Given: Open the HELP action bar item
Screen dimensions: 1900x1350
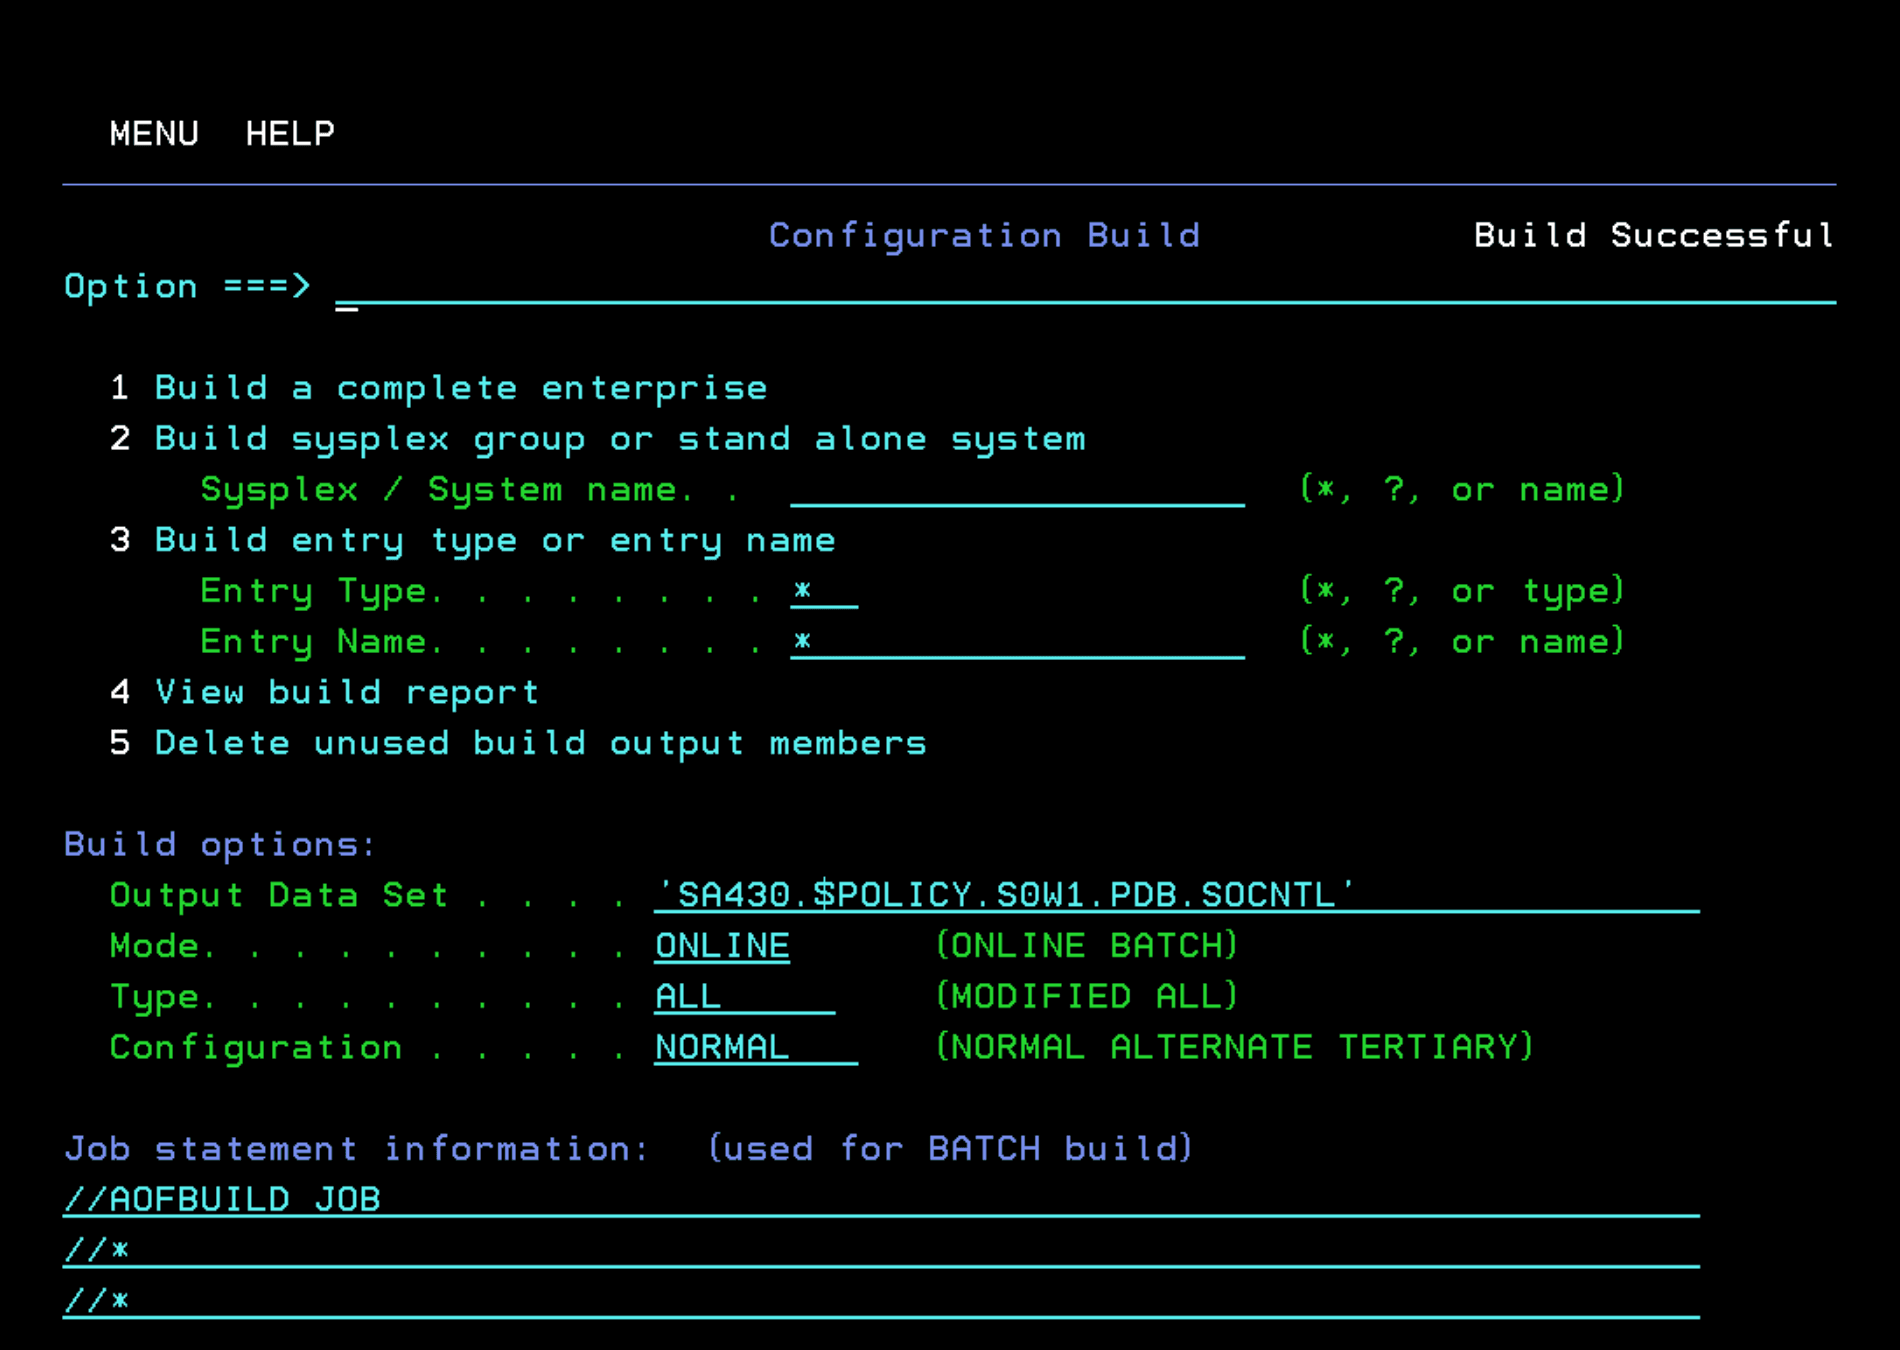Looking at the screenshot, I should pos(290,134).
